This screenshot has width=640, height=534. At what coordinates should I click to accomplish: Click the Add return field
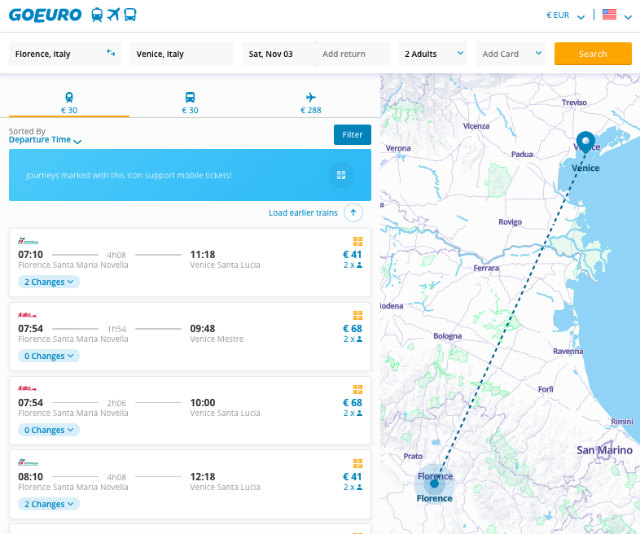coord(353,54)
